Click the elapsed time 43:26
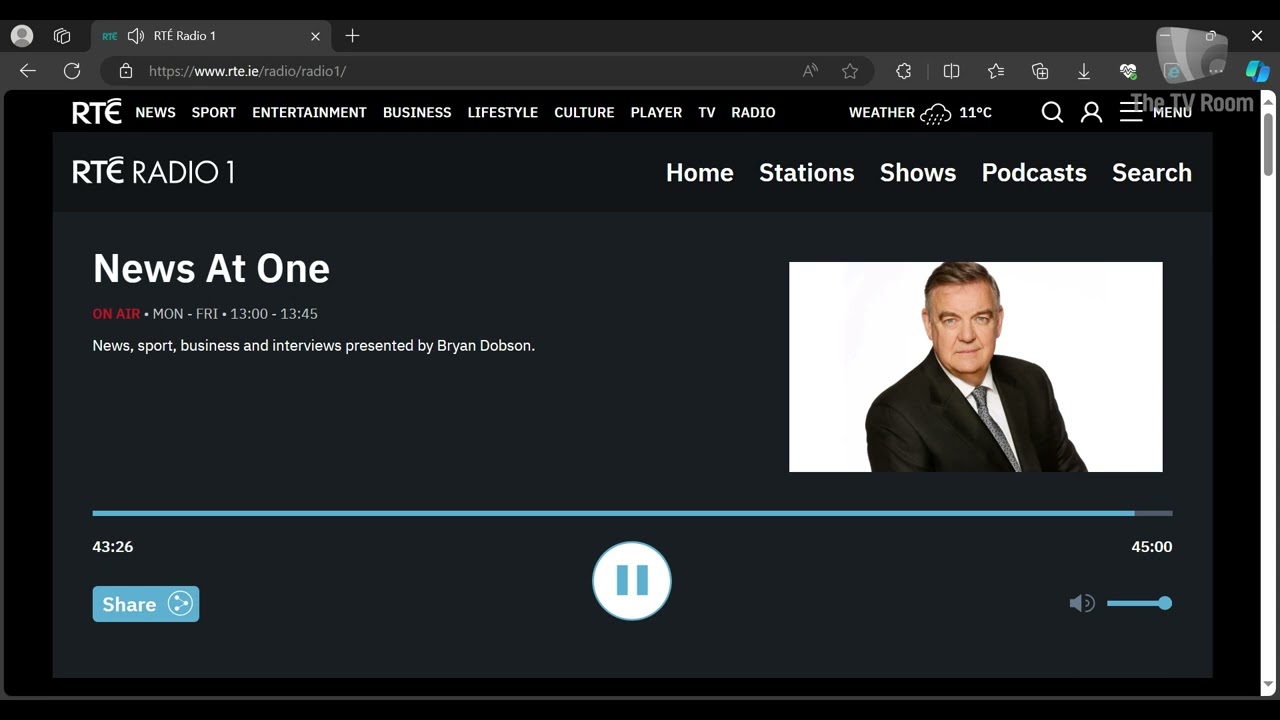This screenshot has width=1280, height=720. click(113, 547)
